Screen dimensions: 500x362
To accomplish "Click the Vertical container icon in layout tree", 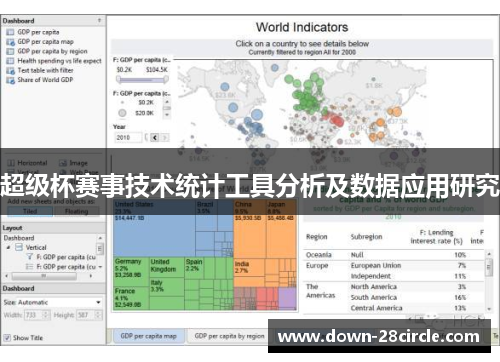I will 19,247.
